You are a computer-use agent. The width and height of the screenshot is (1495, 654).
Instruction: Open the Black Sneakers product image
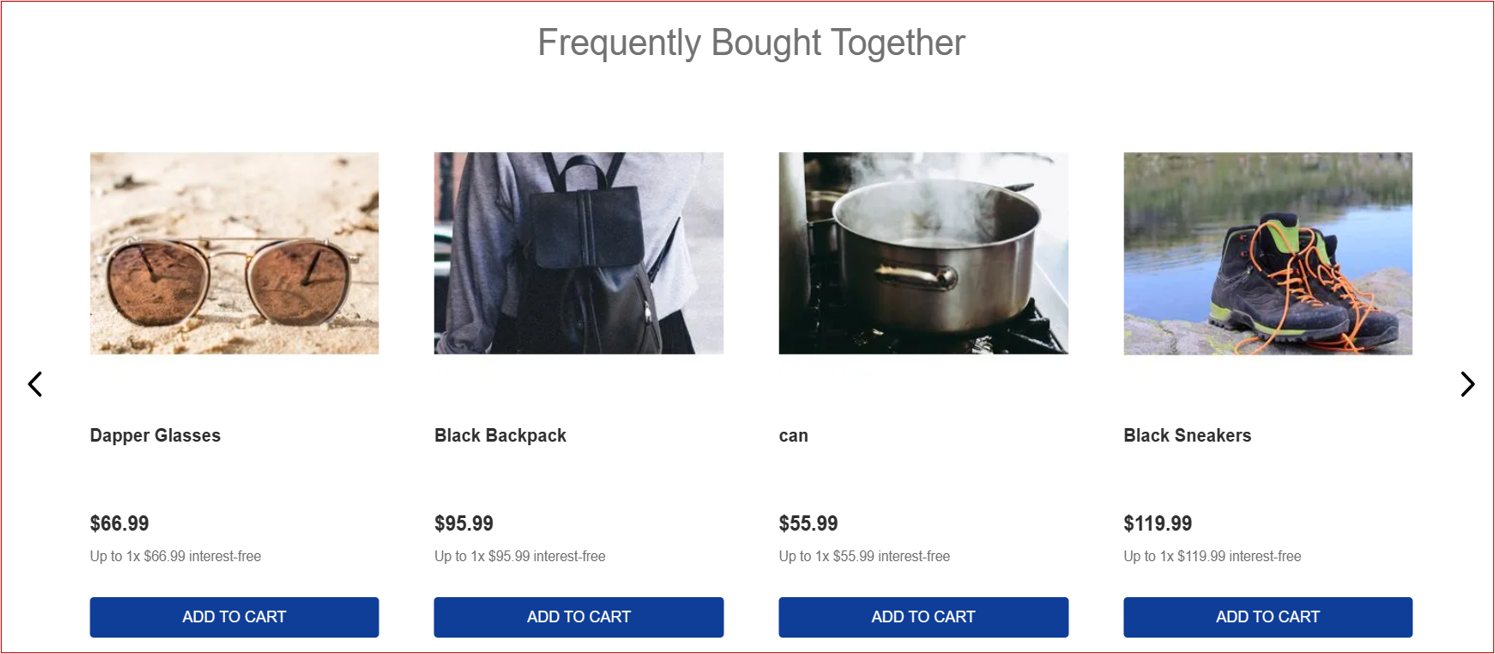click(1267, 253)
